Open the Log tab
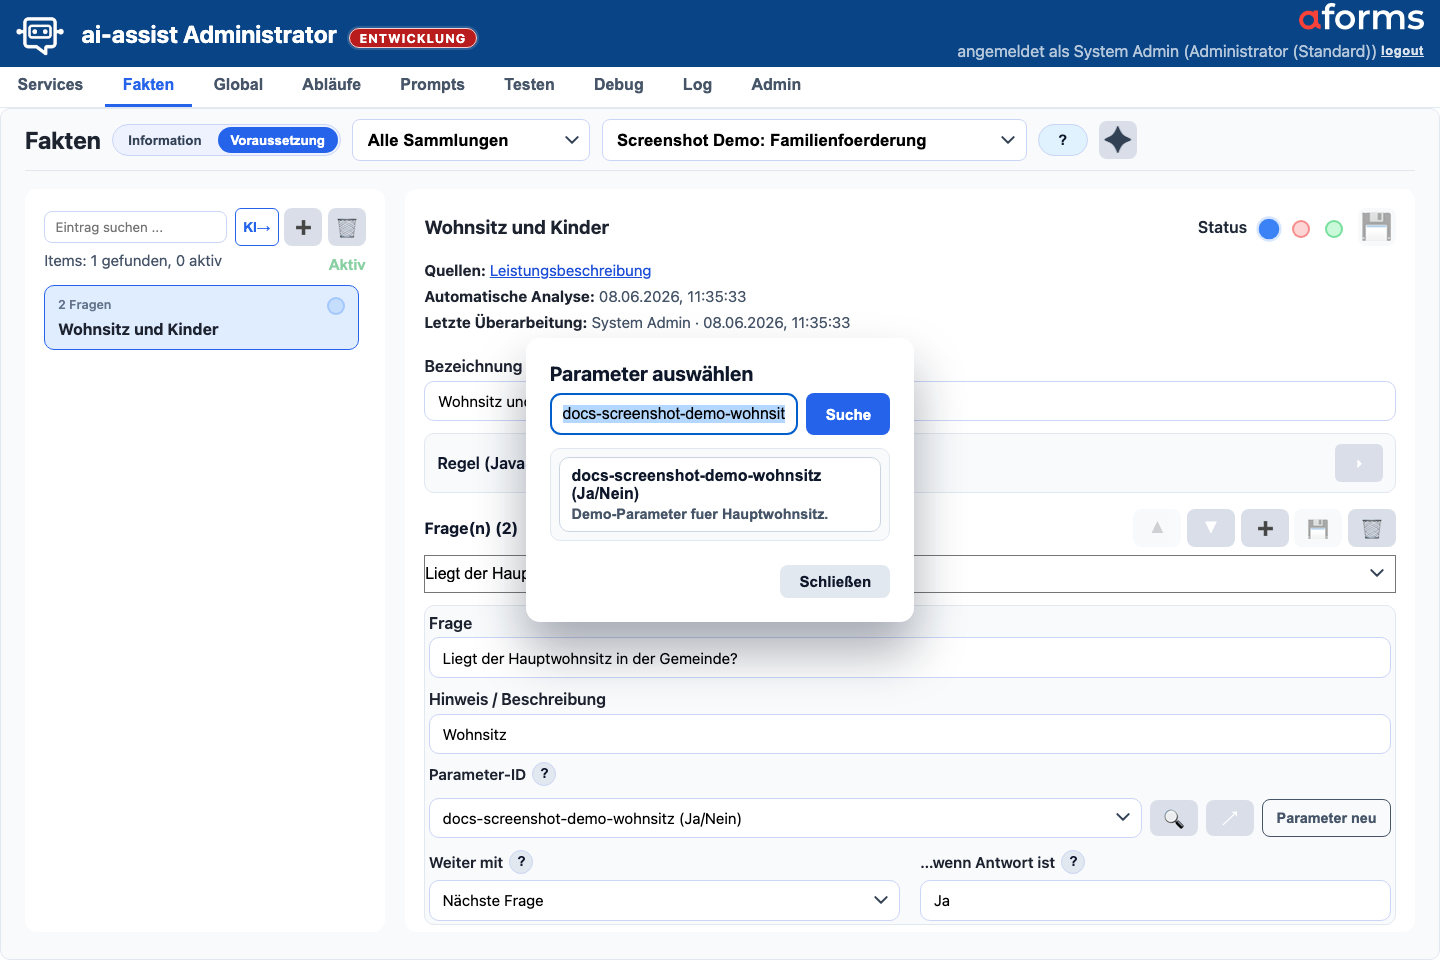 click(x=697, y=85)
